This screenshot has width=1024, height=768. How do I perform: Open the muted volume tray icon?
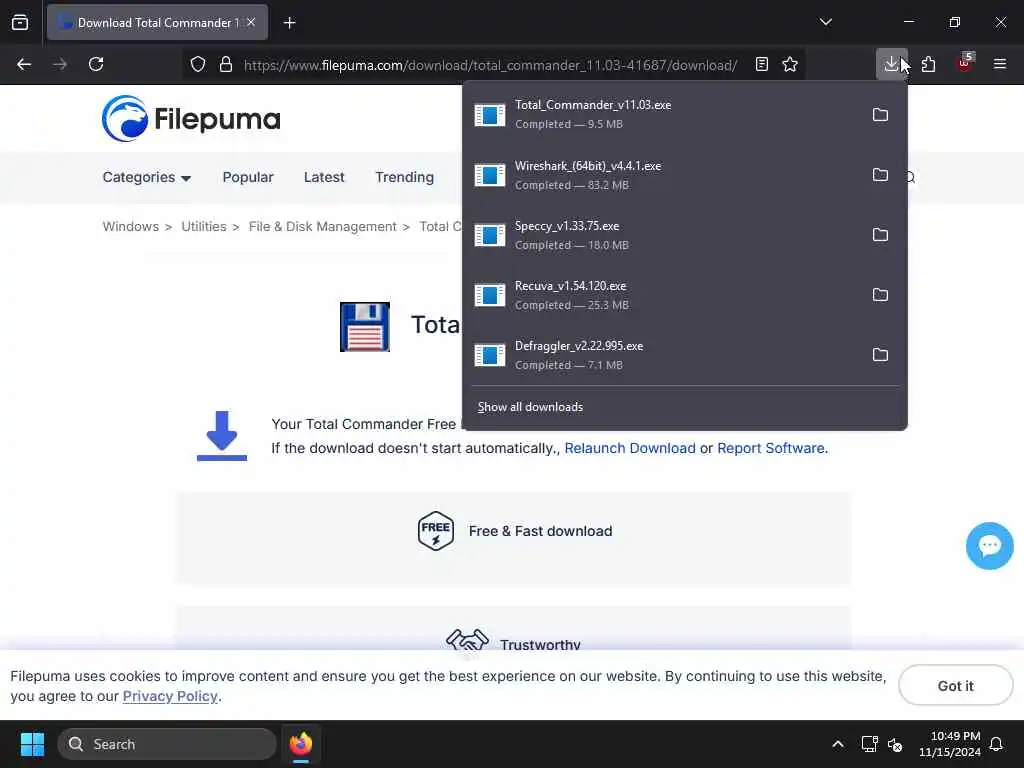point(895,744)
